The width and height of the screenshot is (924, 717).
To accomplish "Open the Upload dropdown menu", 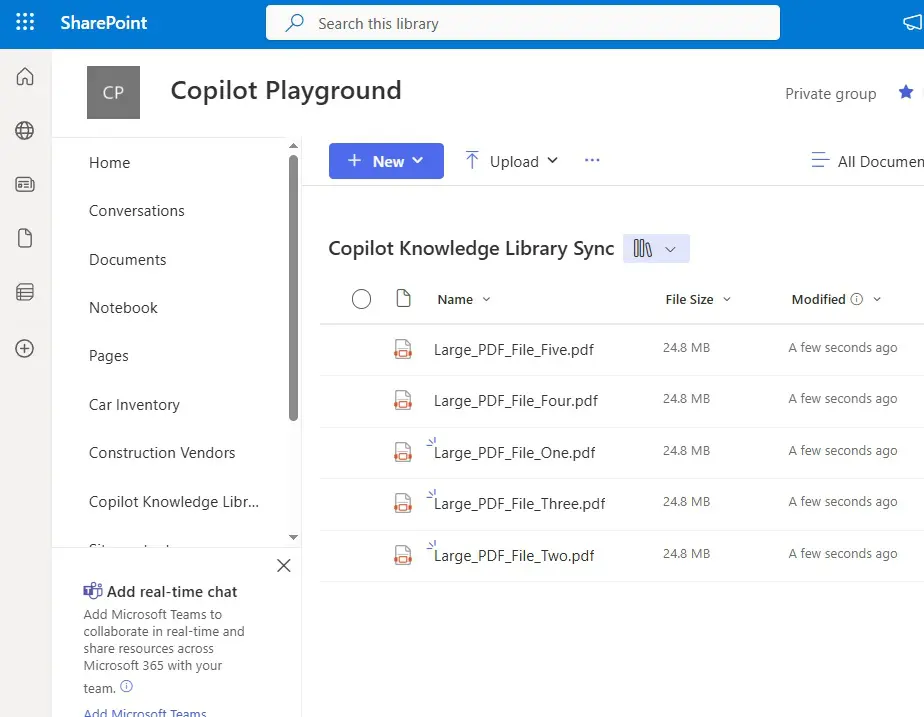I will pyautogui.click(x=511, y=161).
